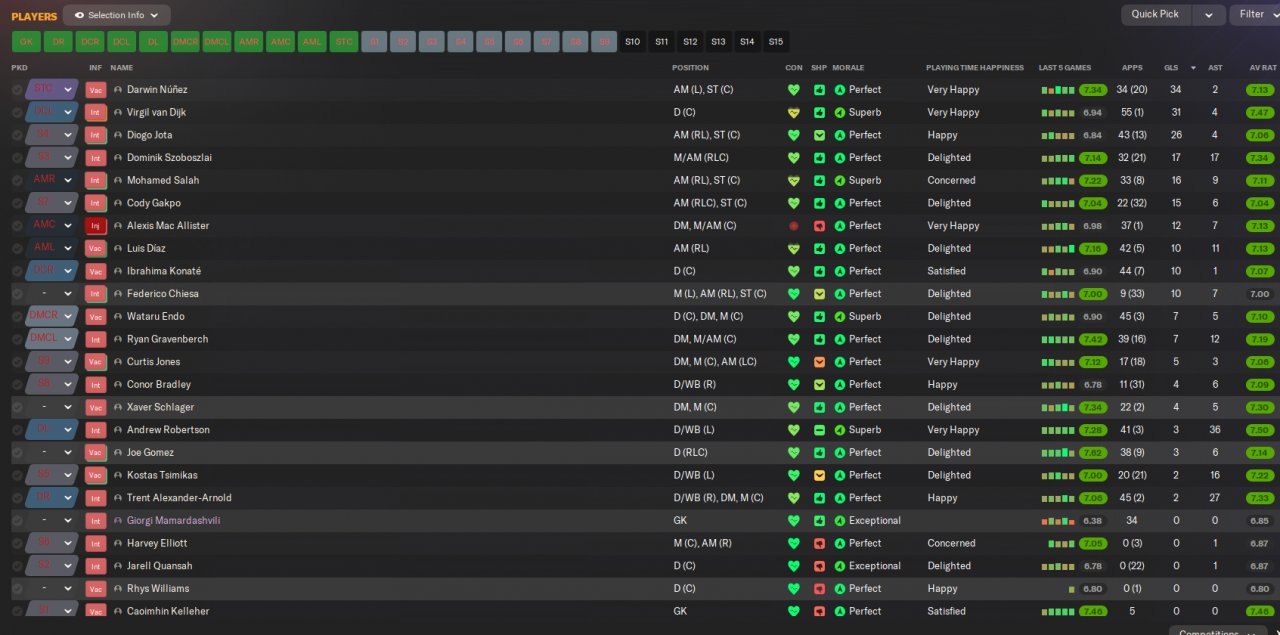
Task: Open Dominik Szoboszlai's player profile
Action: pos(169,158)
